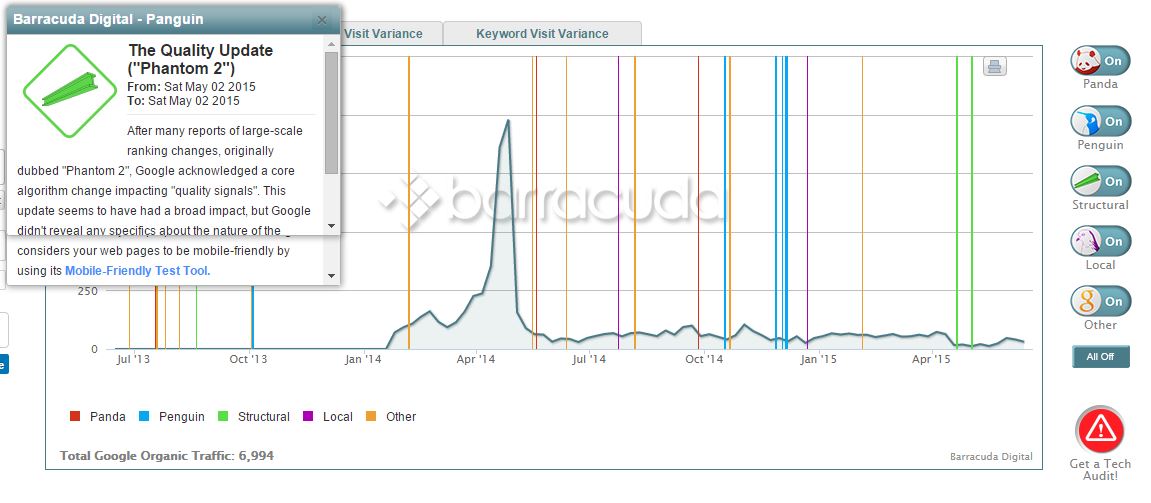Click the green Structural legend swatch
Viewport: 1151px width, 503px height.
coord(223,416)
